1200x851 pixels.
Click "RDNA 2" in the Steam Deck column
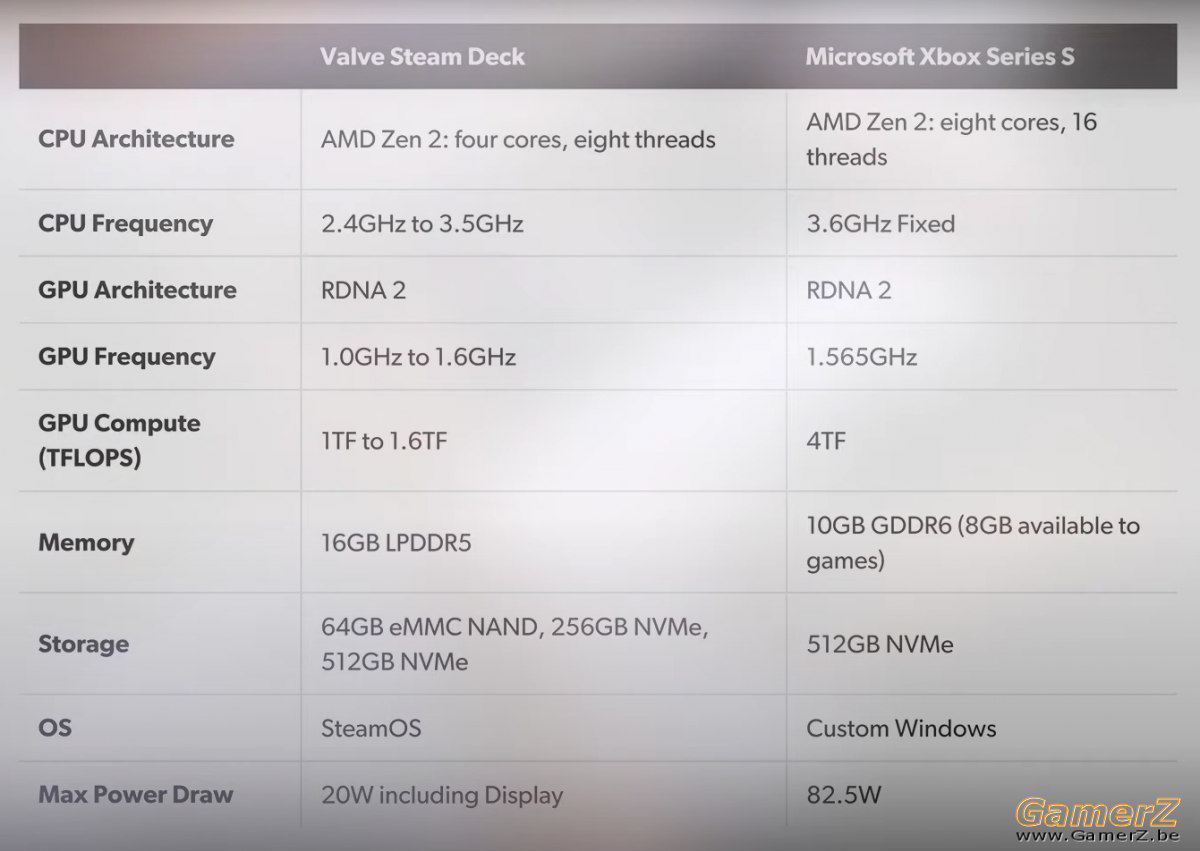(x=363, y=290)
